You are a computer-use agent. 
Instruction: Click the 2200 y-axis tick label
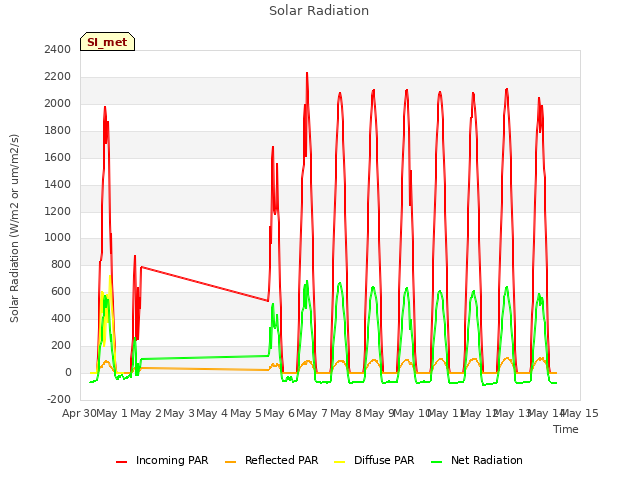[58, 77]
